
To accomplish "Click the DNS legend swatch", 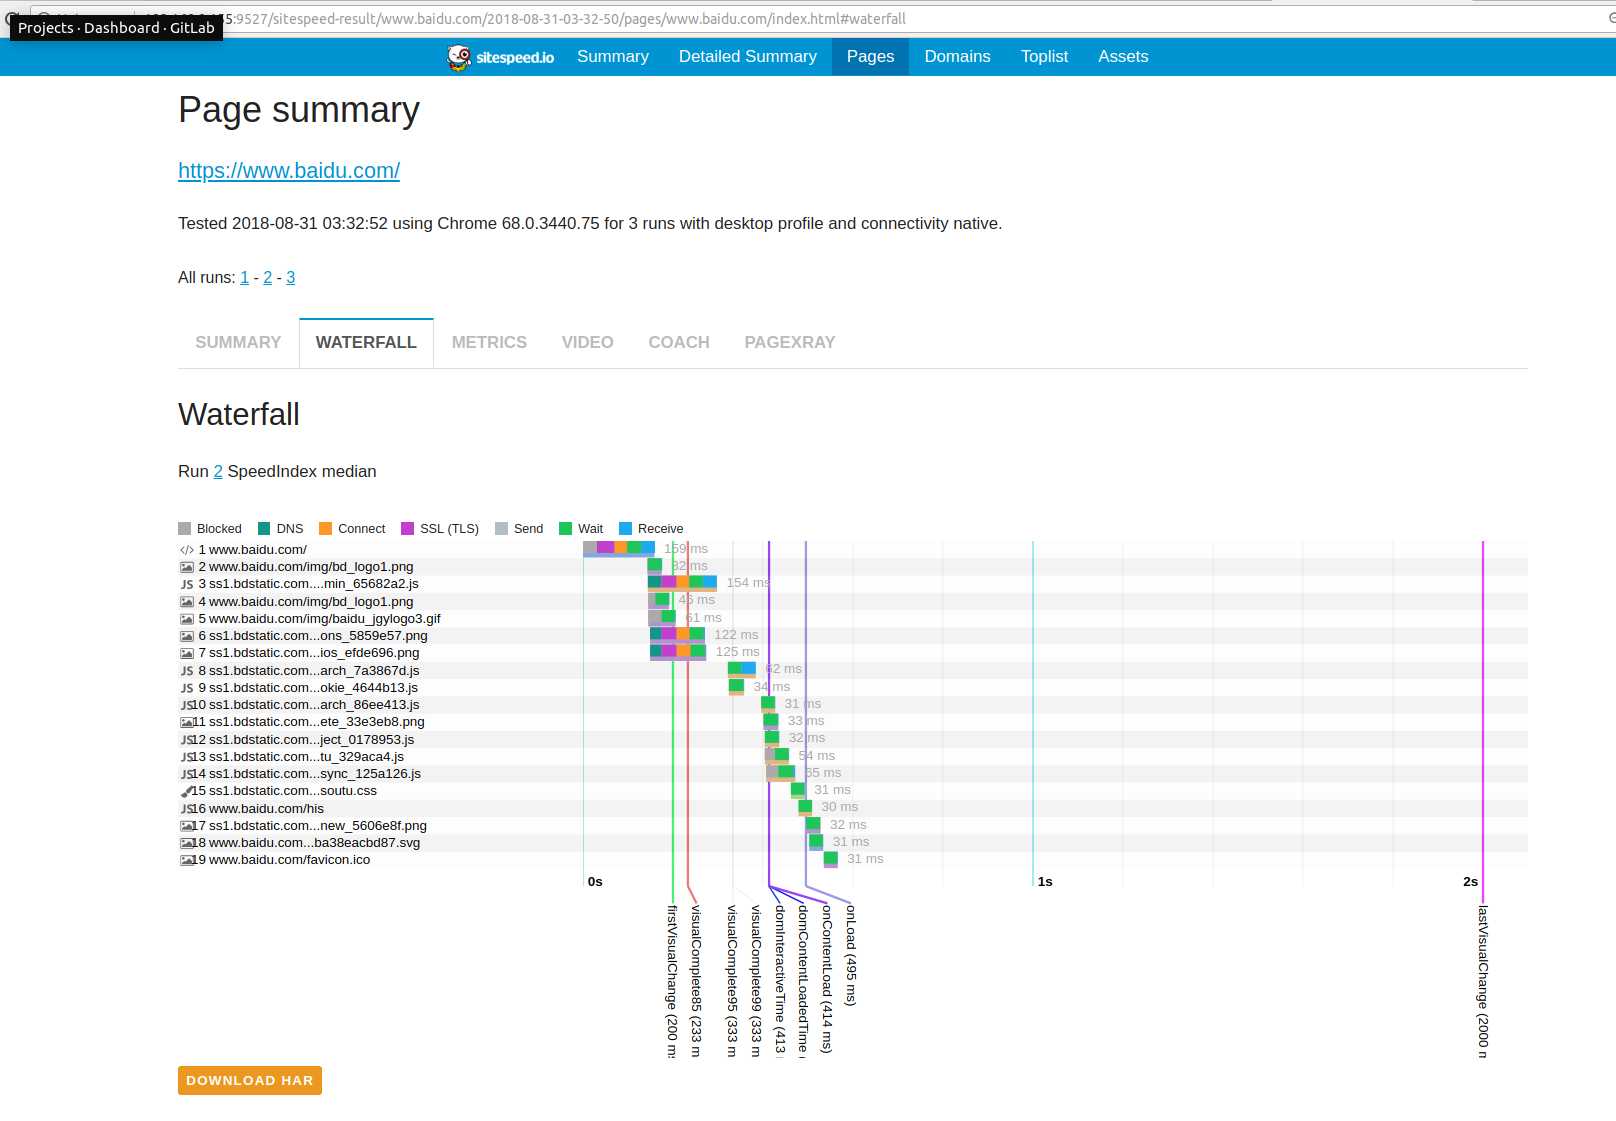I will (264, 529).
